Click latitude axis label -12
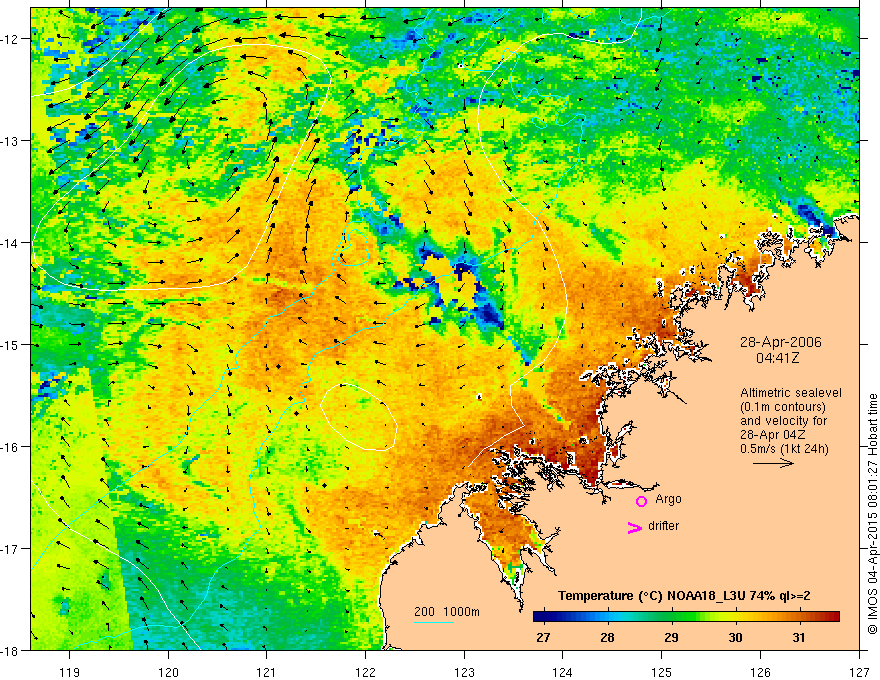The height and width of the screenshot is (680, 880). 11,39
